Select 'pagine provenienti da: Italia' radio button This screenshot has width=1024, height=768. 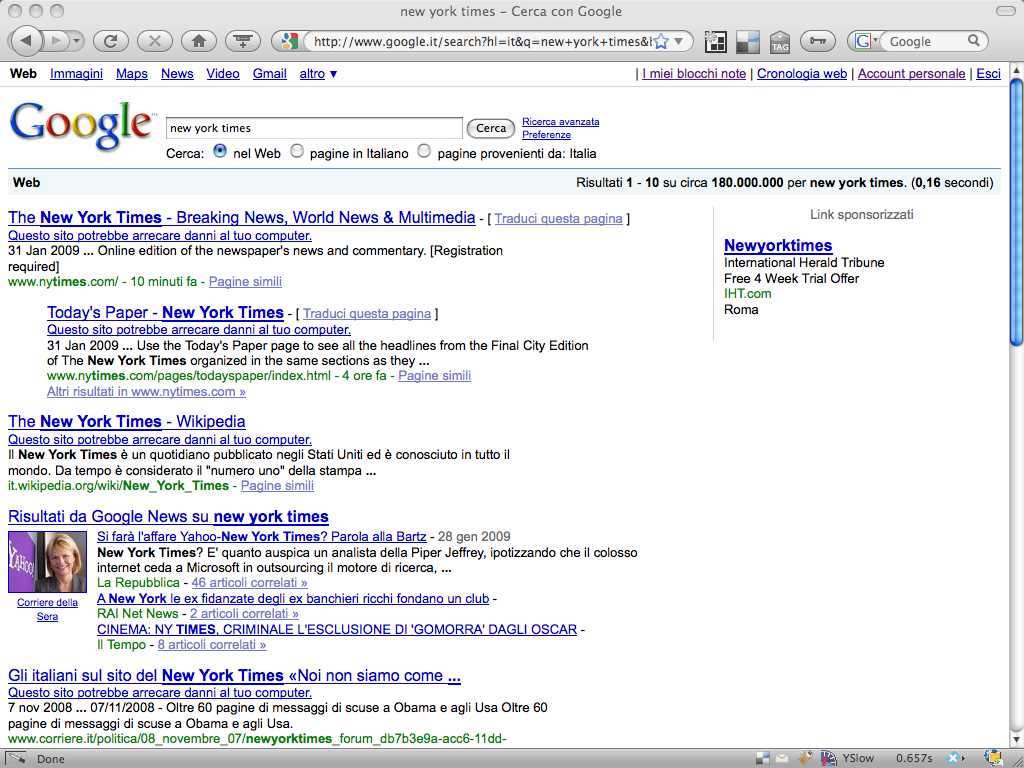[x=424, y=151]
